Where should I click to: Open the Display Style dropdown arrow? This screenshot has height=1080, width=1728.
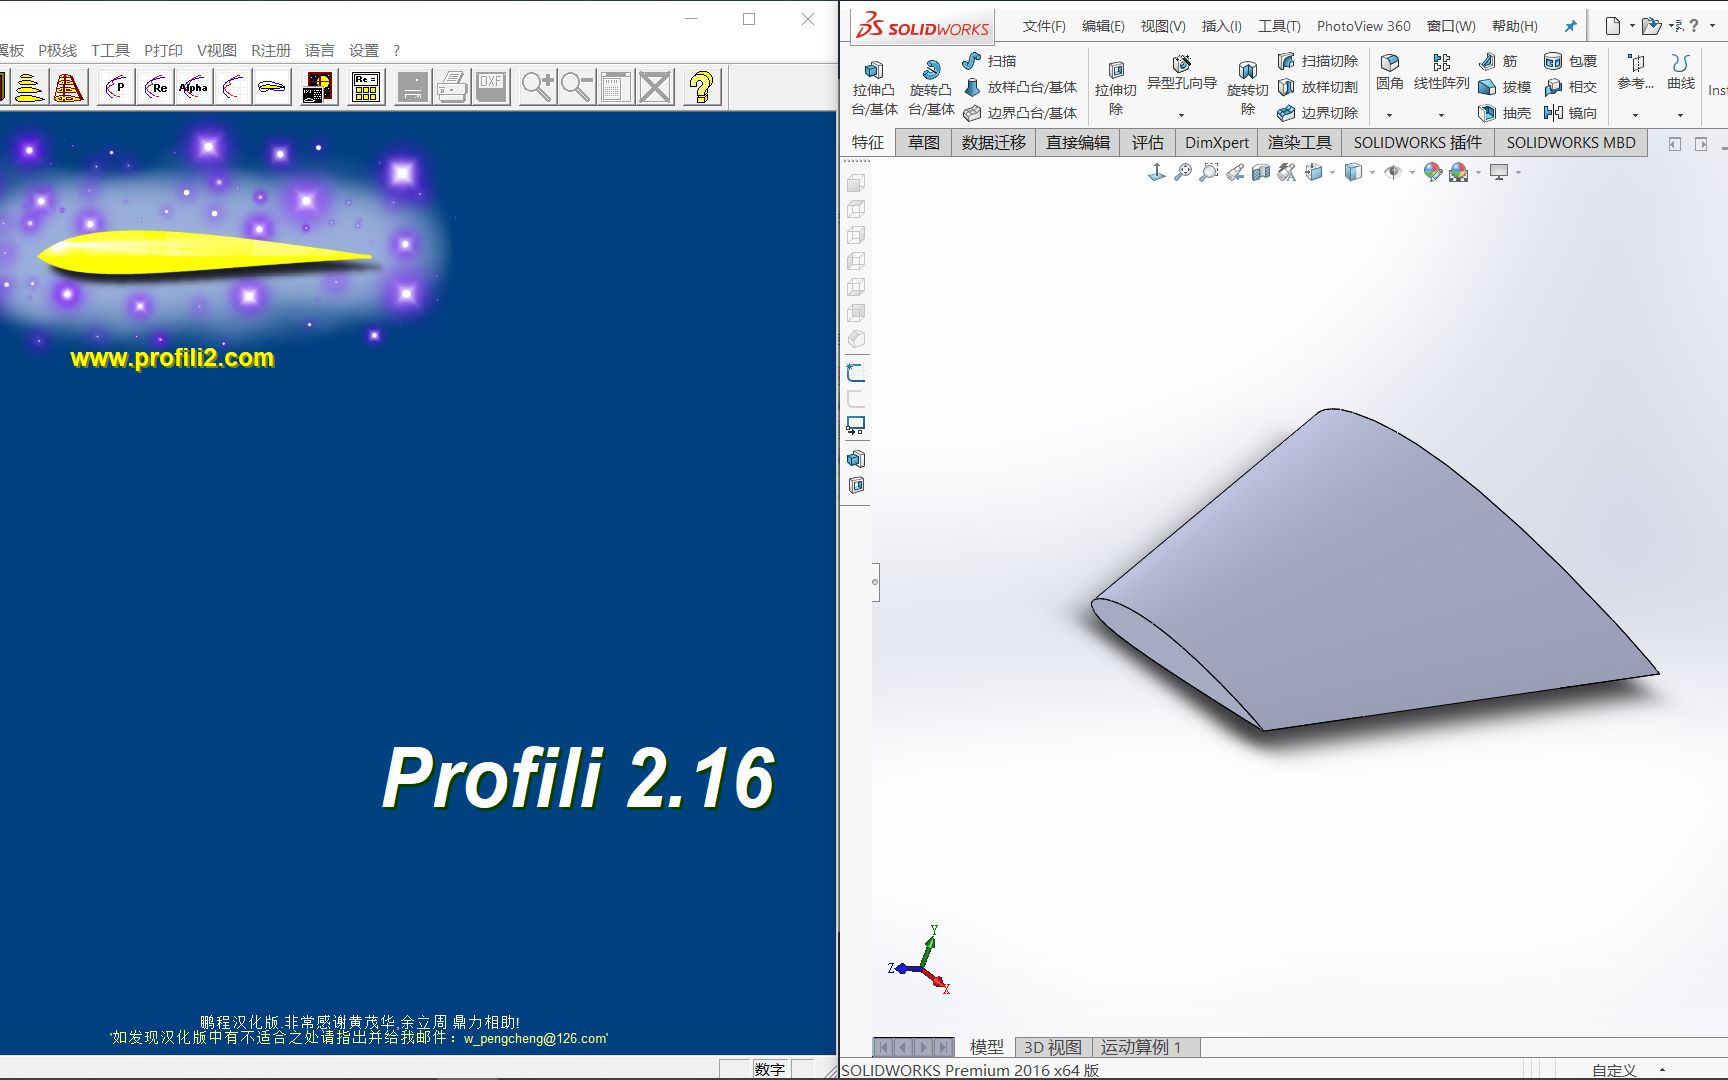pos(1372,172)
